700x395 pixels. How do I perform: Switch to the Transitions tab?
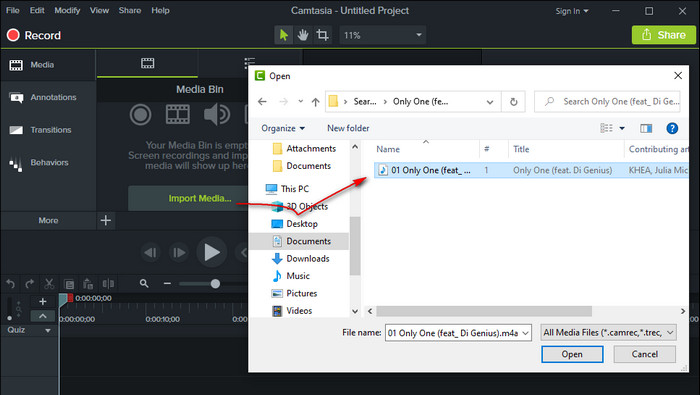(x=48, y=130)
